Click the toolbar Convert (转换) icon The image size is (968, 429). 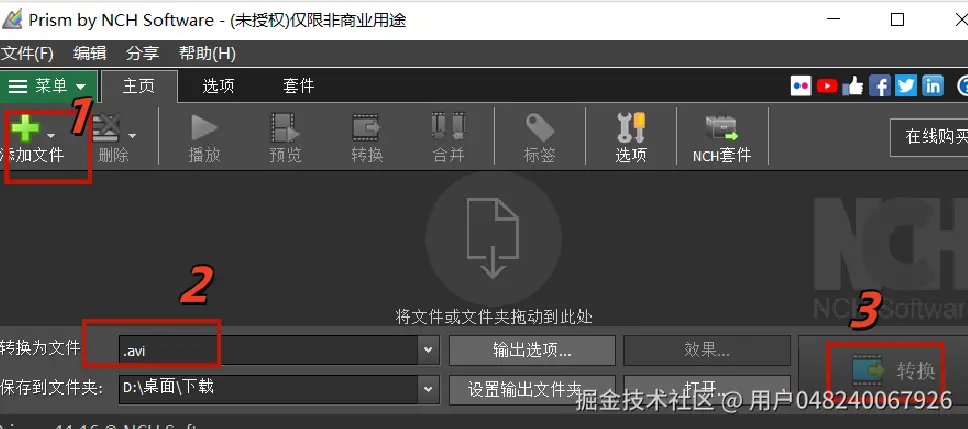367,128
